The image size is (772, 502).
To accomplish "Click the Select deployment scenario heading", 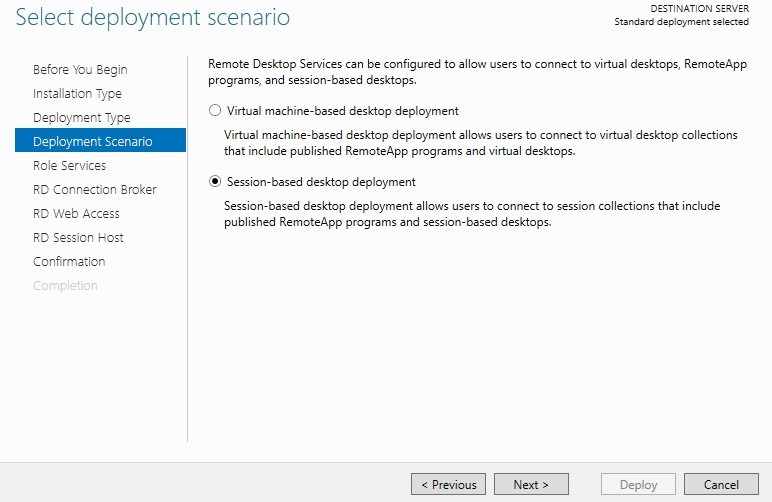I will click(153, 17).
